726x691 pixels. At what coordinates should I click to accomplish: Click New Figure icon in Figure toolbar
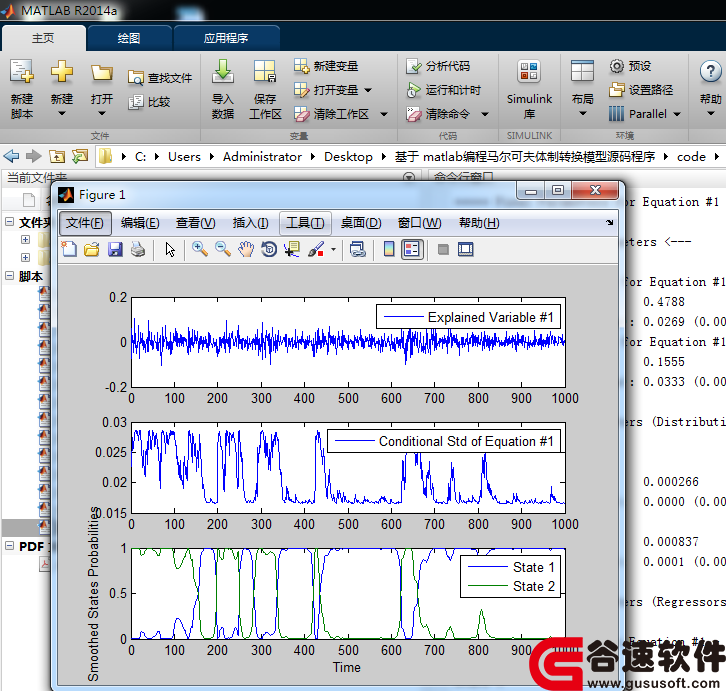pyautogui.click(x=69, y=250)
